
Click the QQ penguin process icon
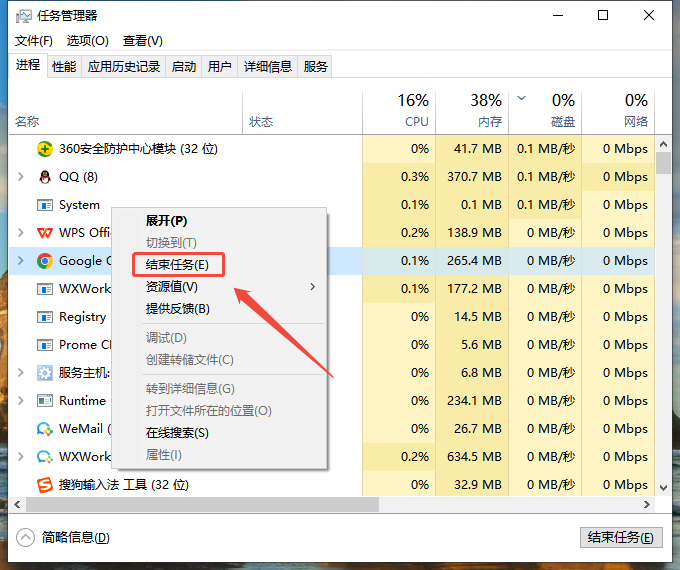coord(45,177)
